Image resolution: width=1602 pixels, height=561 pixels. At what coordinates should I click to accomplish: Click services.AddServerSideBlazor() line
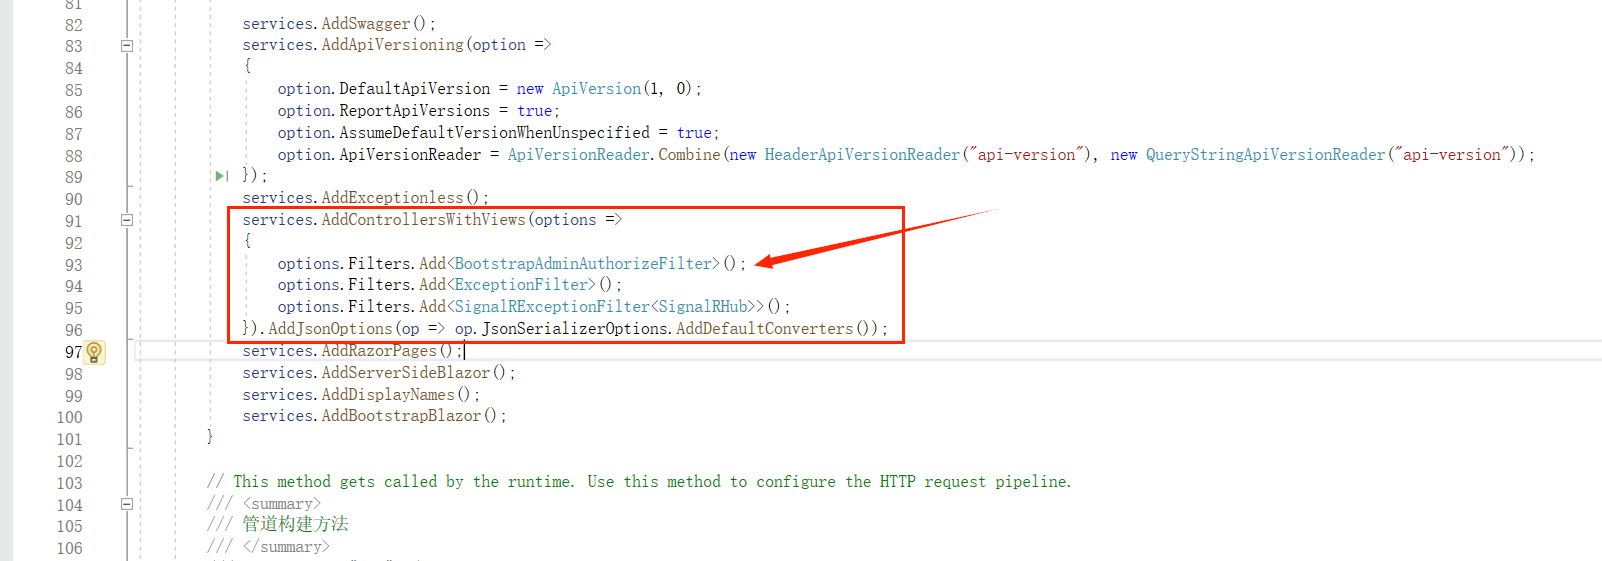coord(378,373)
